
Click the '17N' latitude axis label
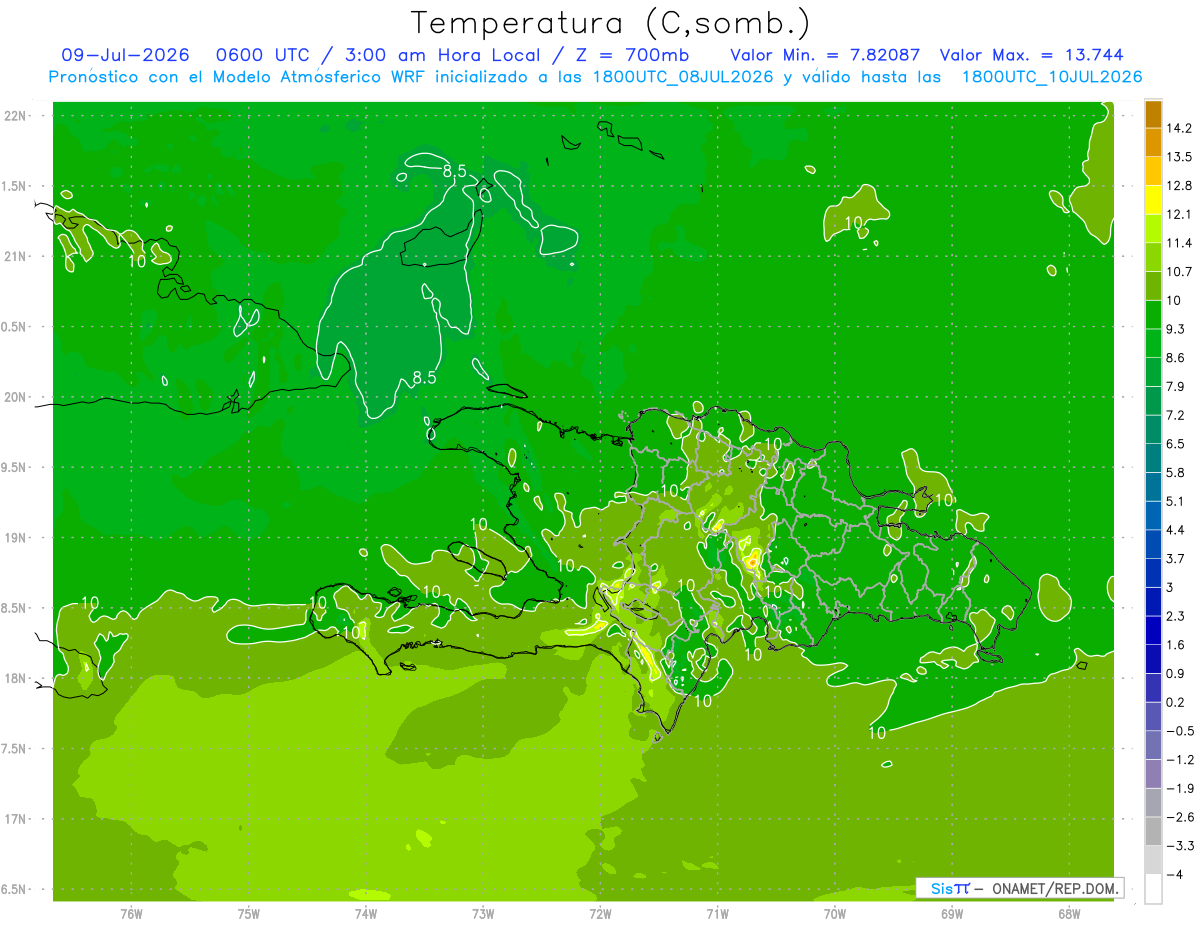coord(16,820)
